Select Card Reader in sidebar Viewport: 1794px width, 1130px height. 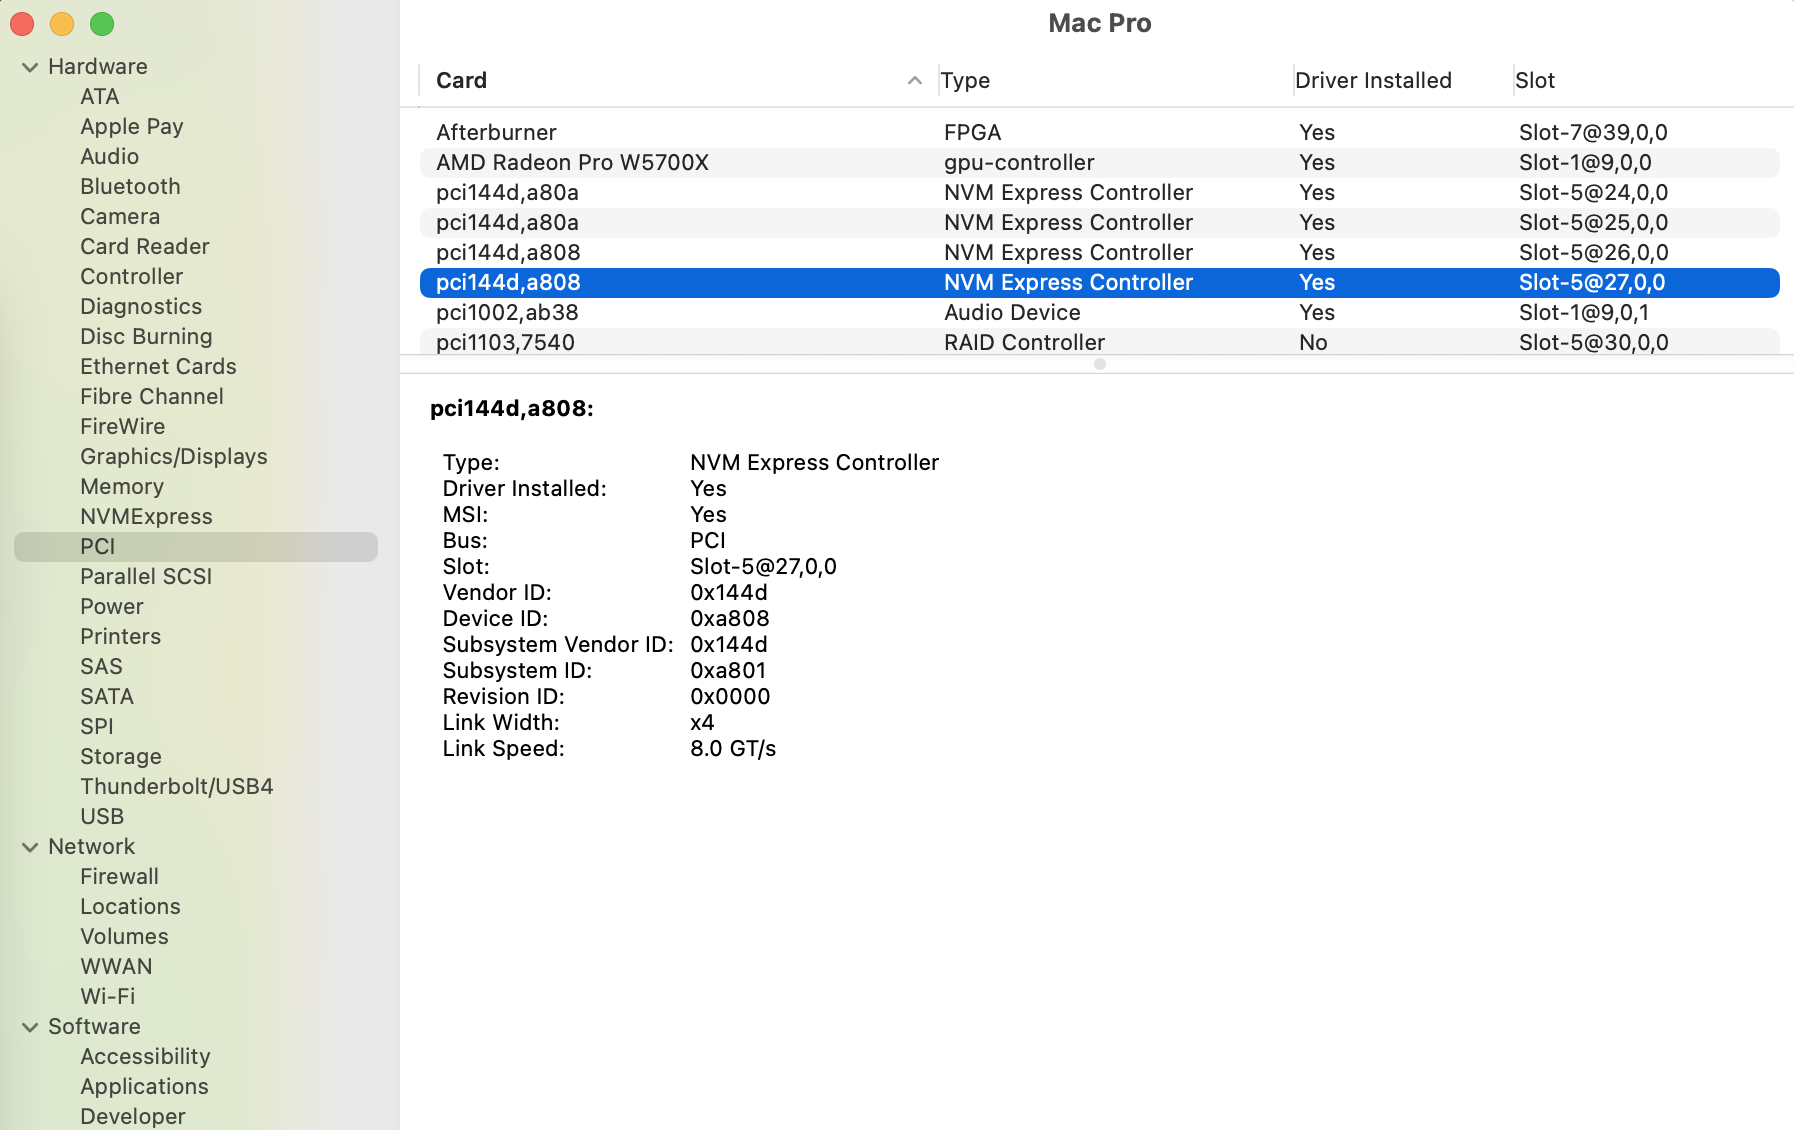click(145, 247)
